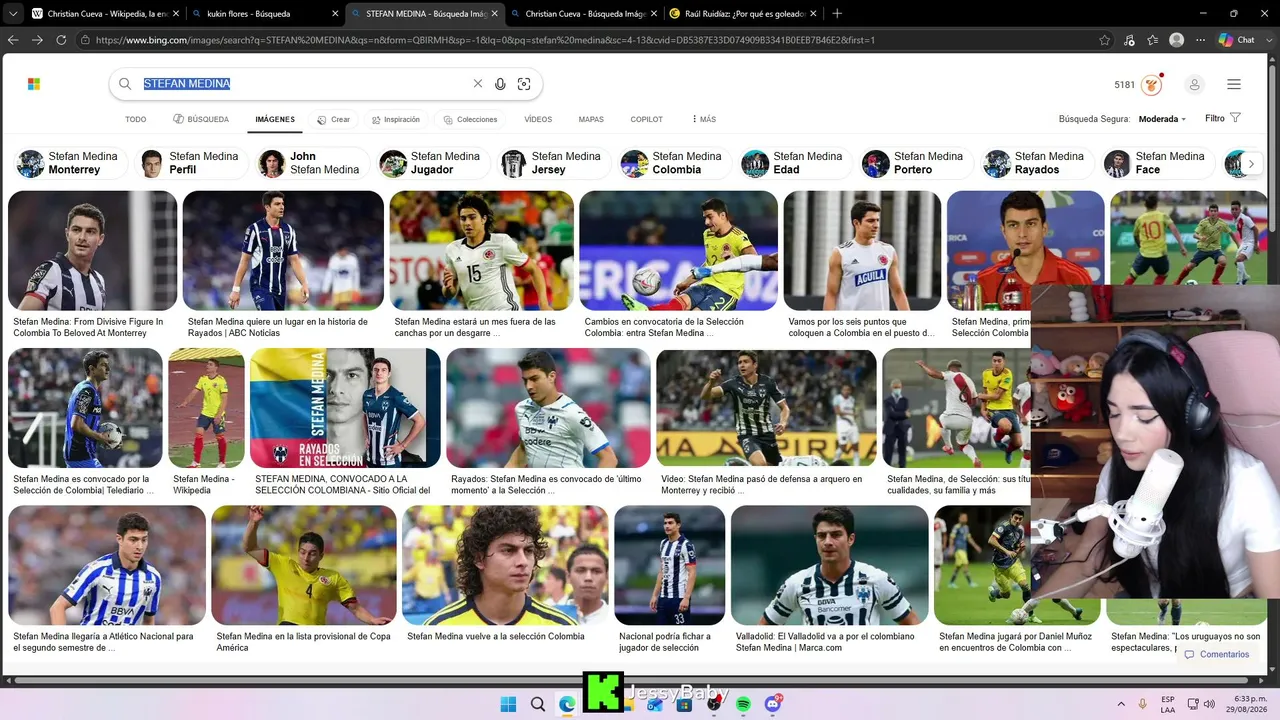
Task: Open 'Stefan Medina vuelve a la selección' image
Action: click(505, 565)
